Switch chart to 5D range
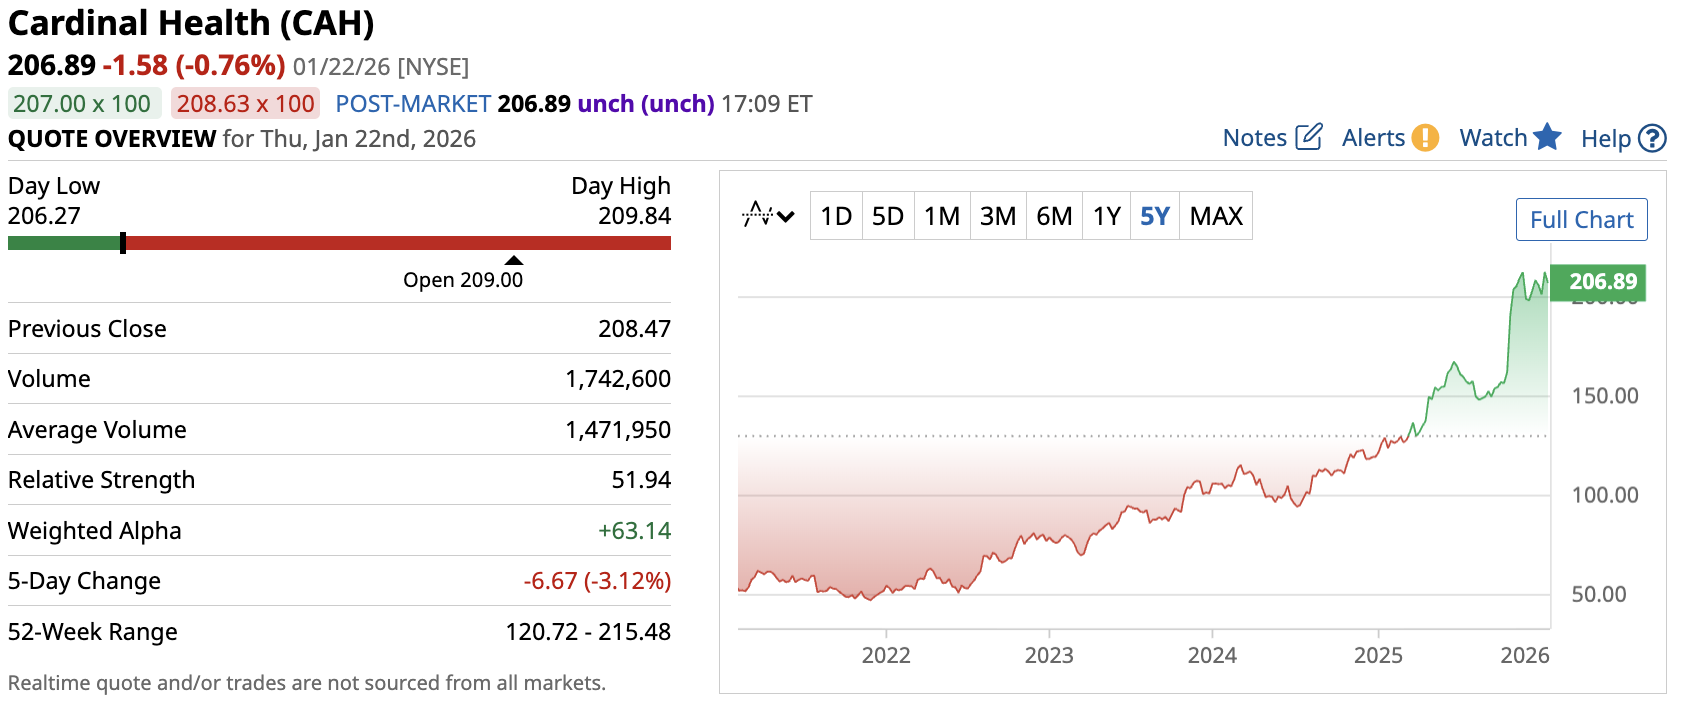The height and width of the screenshot is (708, 1684). pyautogui.click(x=888, y=216)
